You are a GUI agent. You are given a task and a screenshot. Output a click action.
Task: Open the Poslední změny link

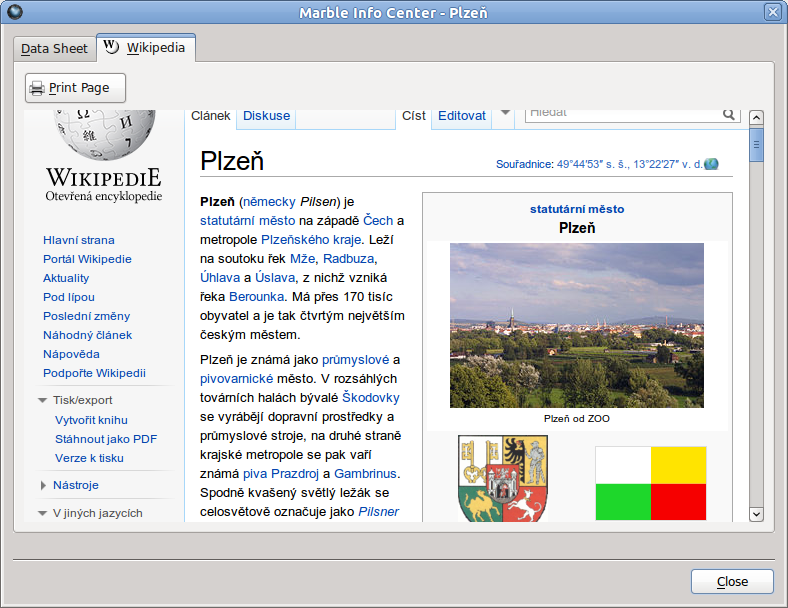click(86, 317)
